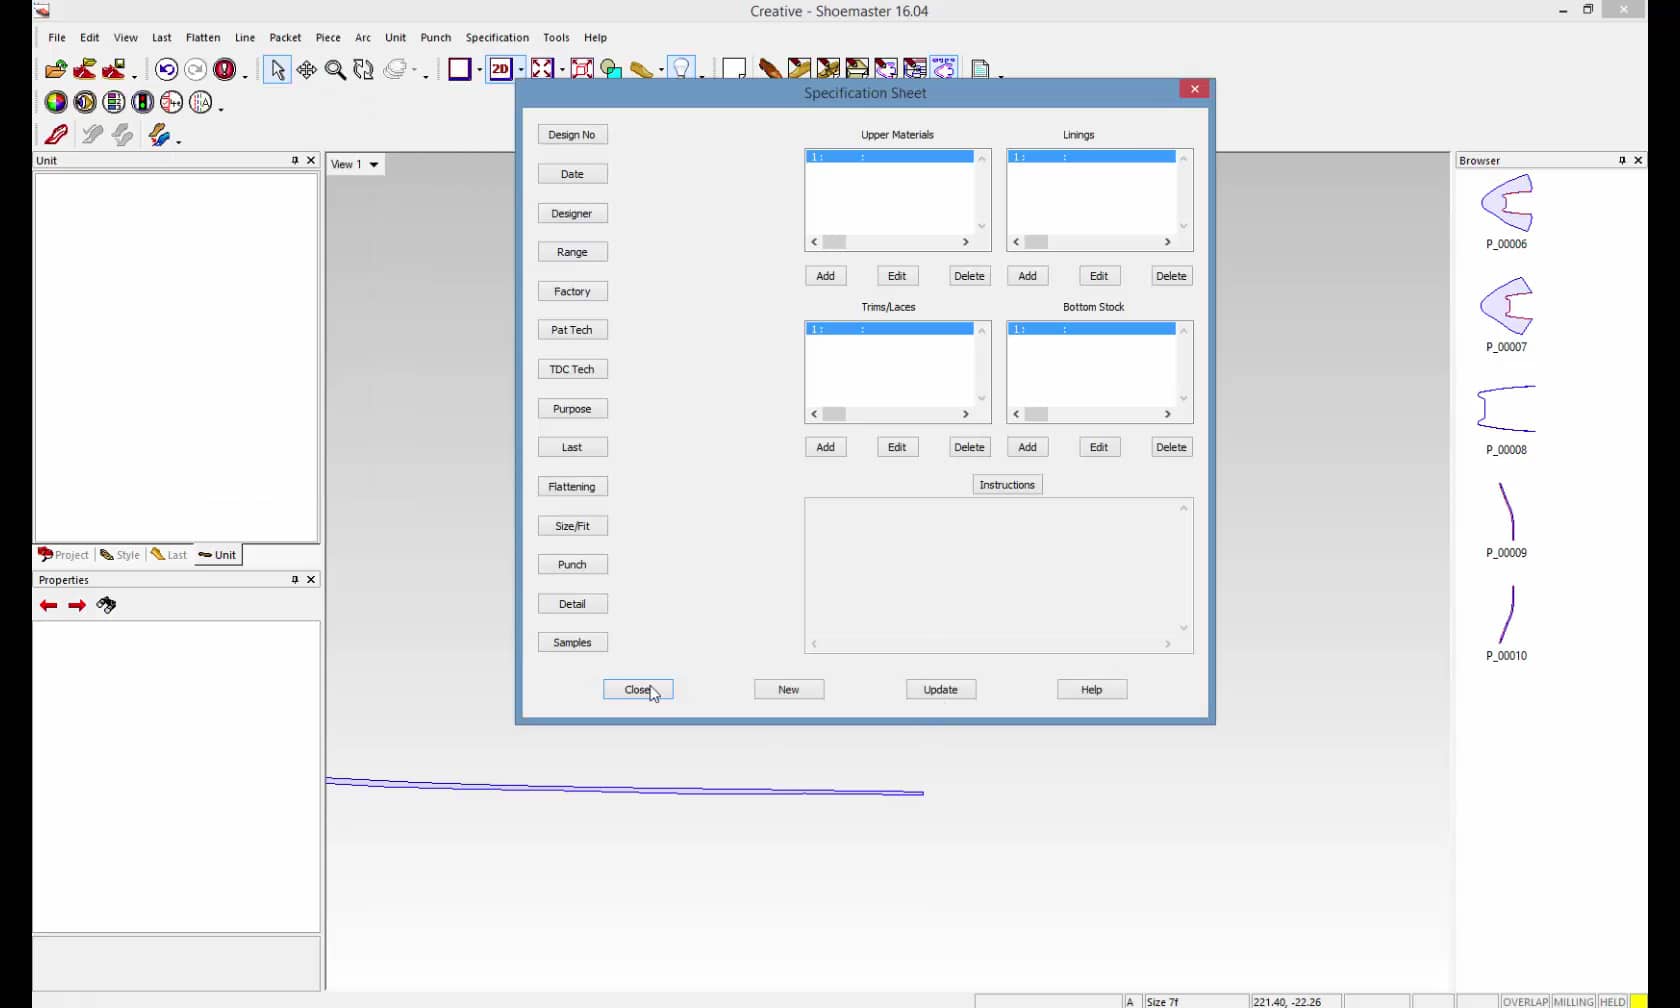The image size is (1680, 1008).
Task: Select the four-arrow pan tool
Action: pos(306,69)
